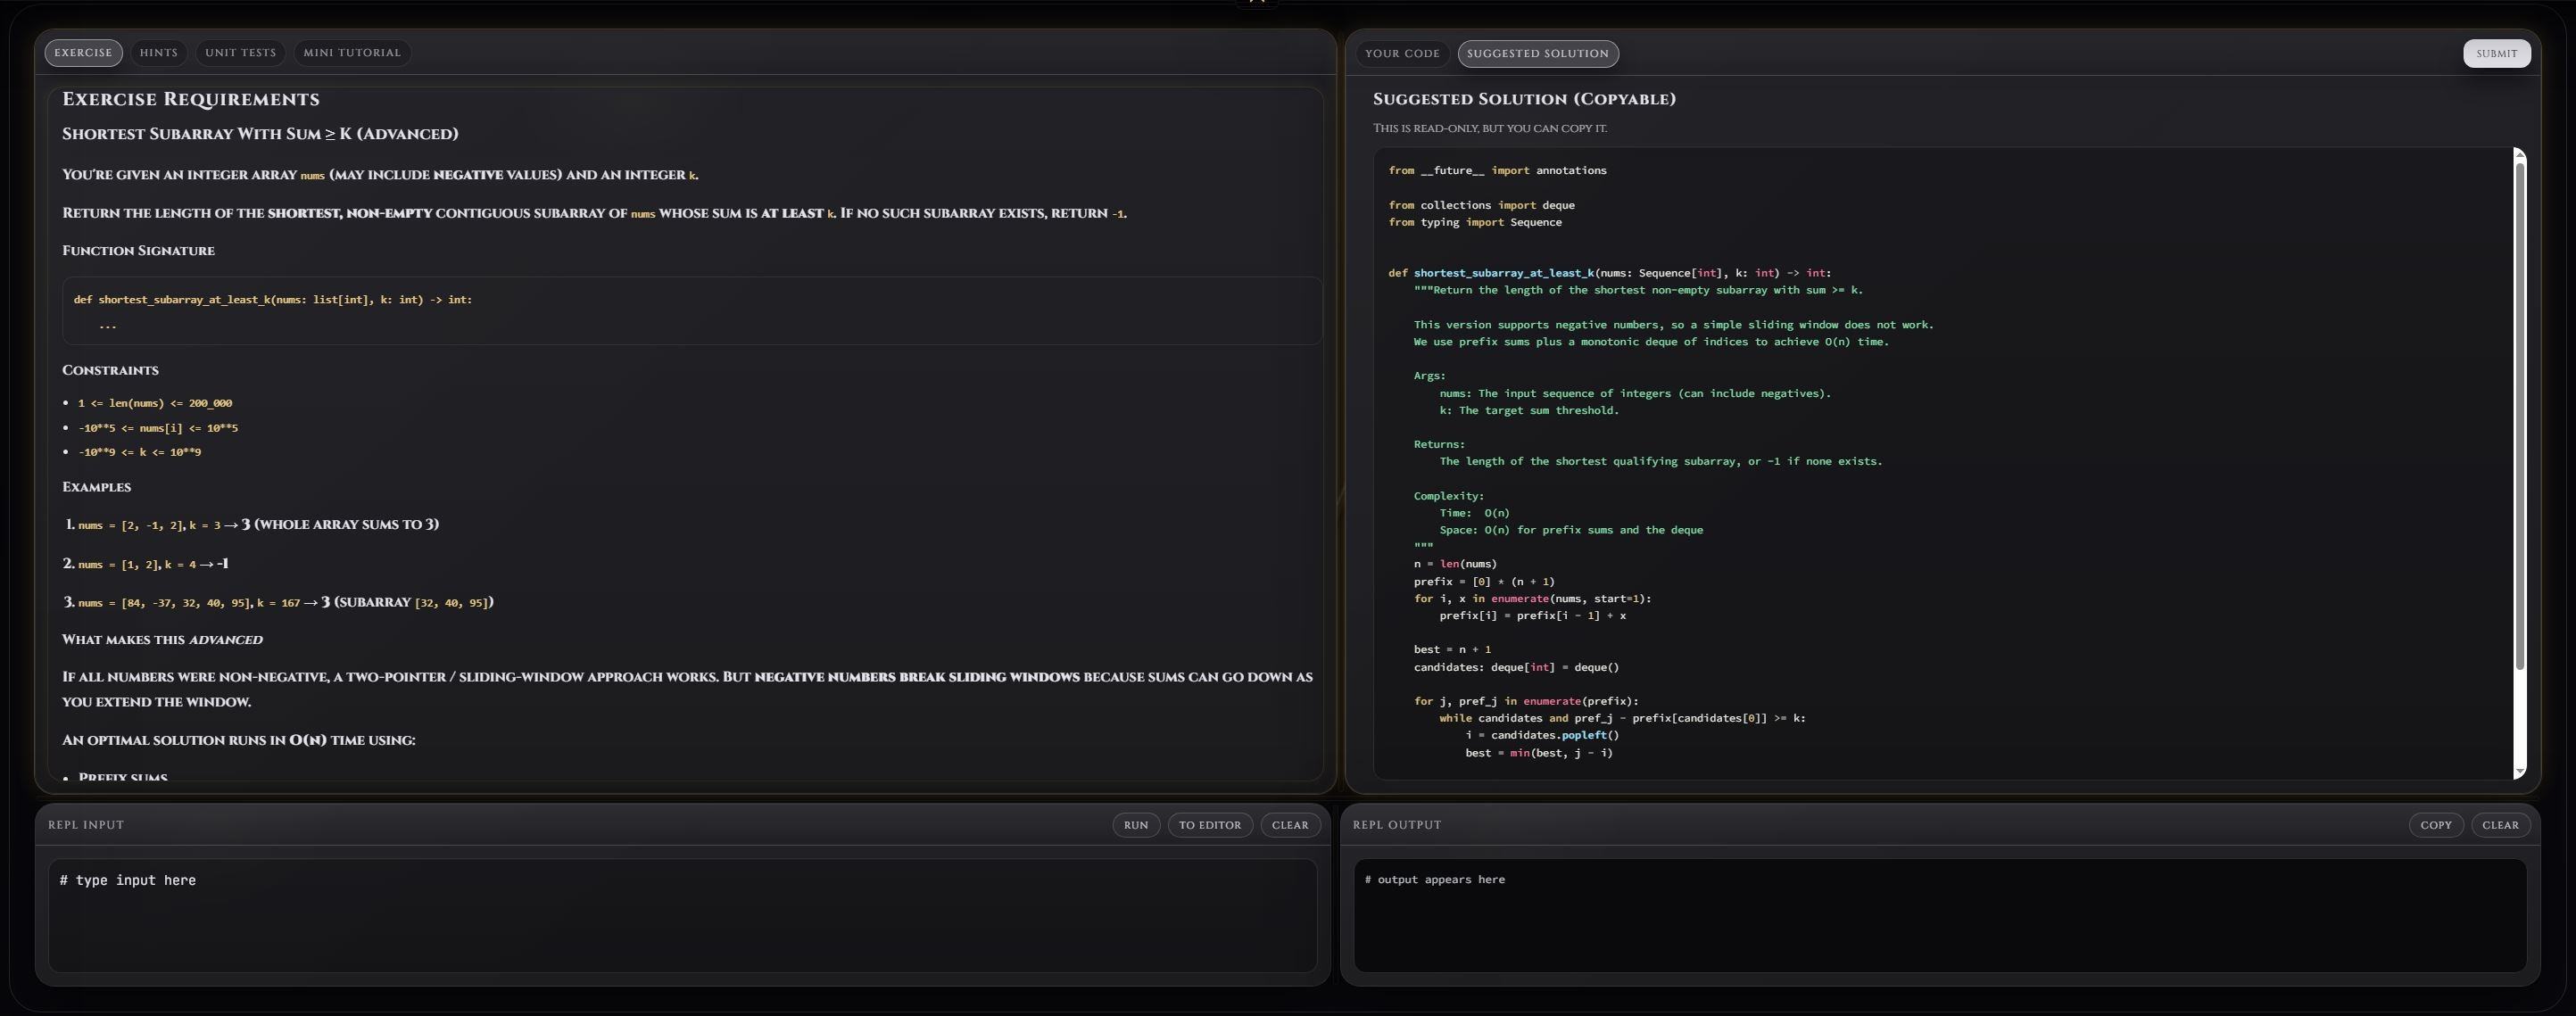Click constraint '-10**9 <= k <= 10**9'
The height and width of the screenshot is (1016, 2576).
[140, 452]
